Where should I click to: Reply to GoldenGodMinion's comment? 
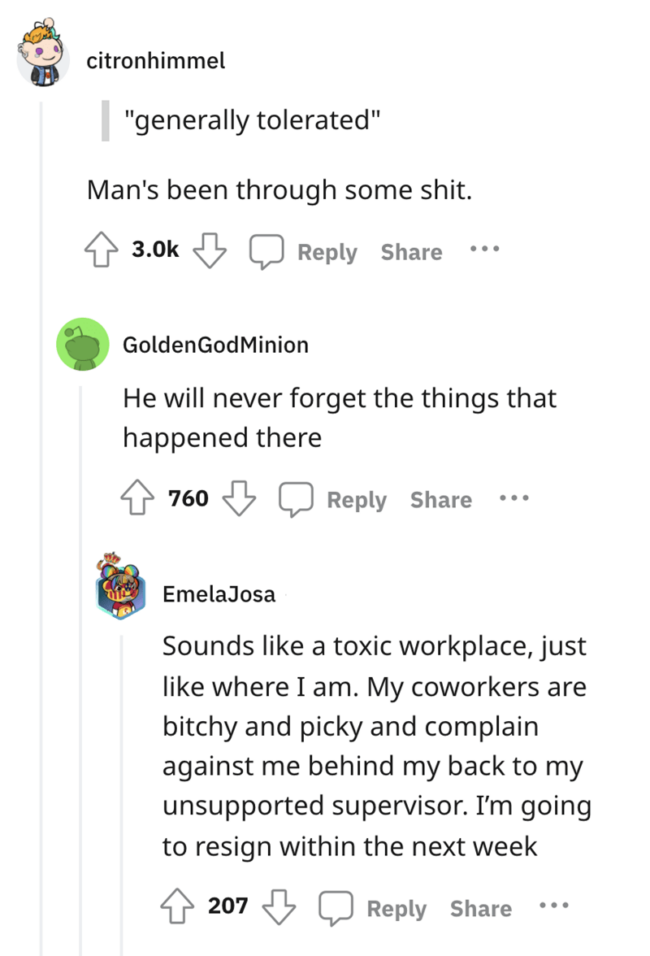click(356, 498)
